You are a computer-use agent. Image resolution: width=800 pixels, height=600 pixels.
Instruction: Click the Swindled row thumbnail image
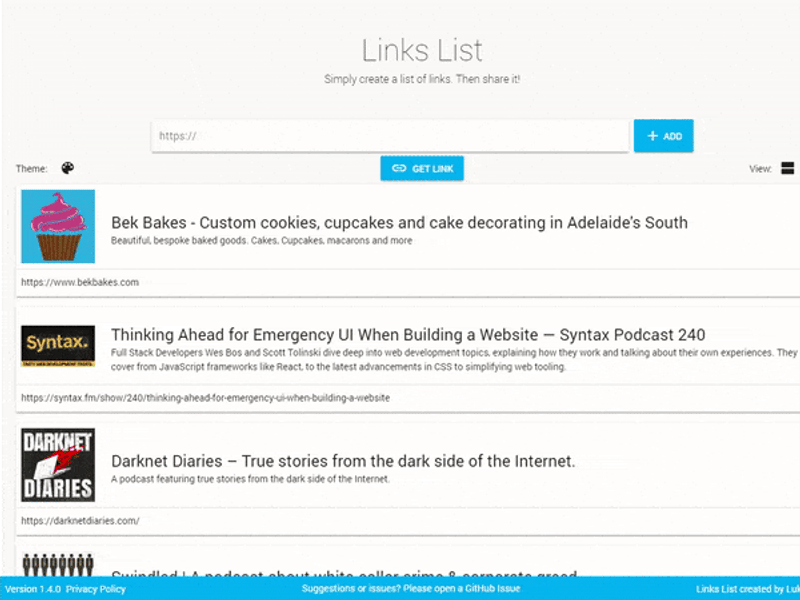(x=57, y=567)
